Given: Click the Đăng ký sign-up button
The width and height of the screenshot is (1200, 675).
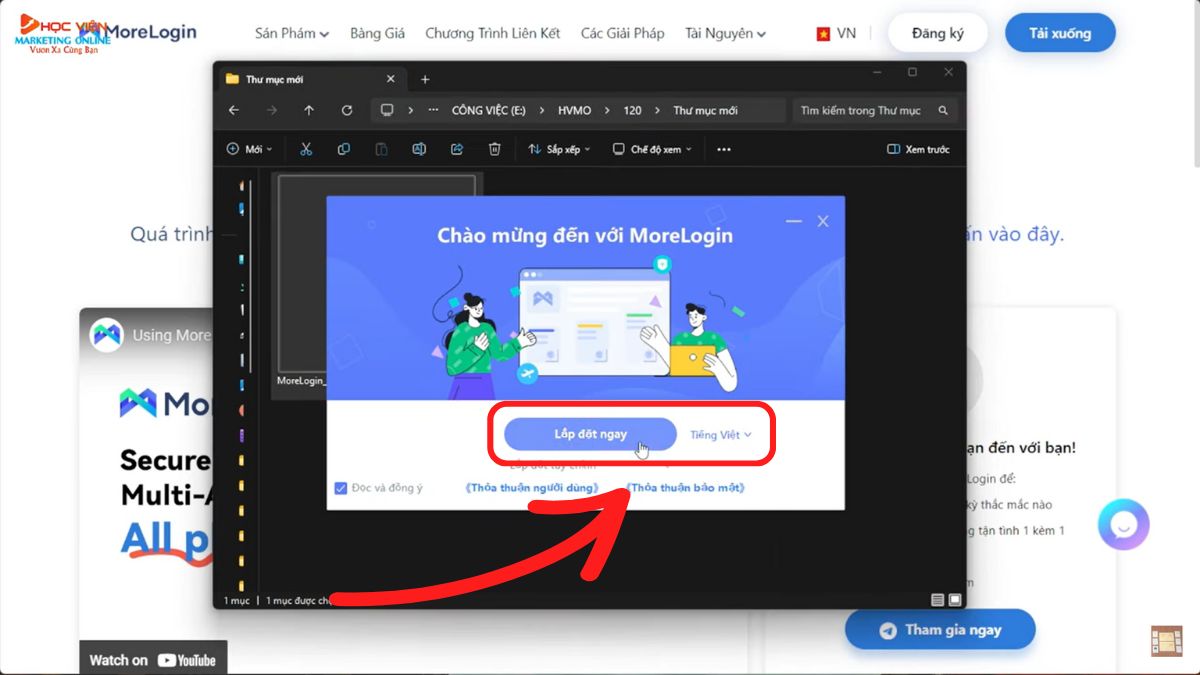Looking at the screenshot, I should coord(938,33).
